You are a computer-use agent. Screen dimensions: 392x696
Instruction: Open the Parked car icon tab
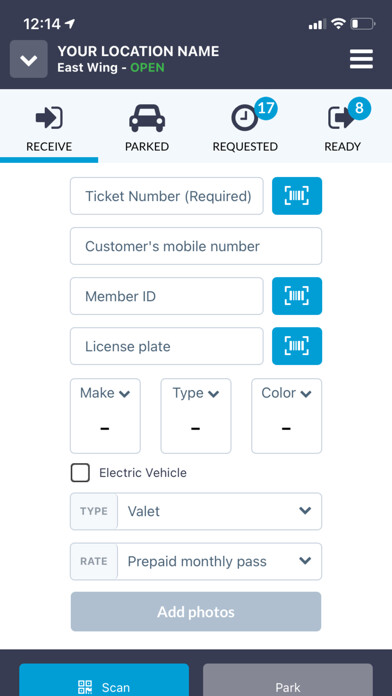click(x=147, y=118)
